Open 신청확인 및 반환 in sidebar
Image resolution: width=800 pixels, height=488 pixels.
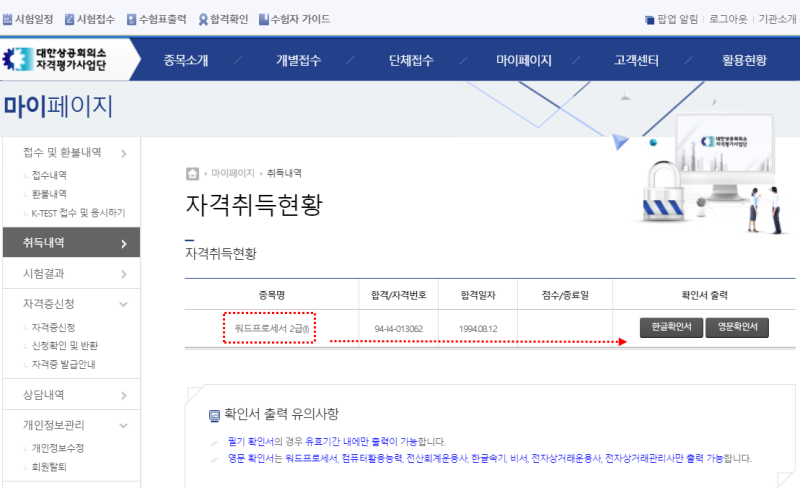[65, 346]
